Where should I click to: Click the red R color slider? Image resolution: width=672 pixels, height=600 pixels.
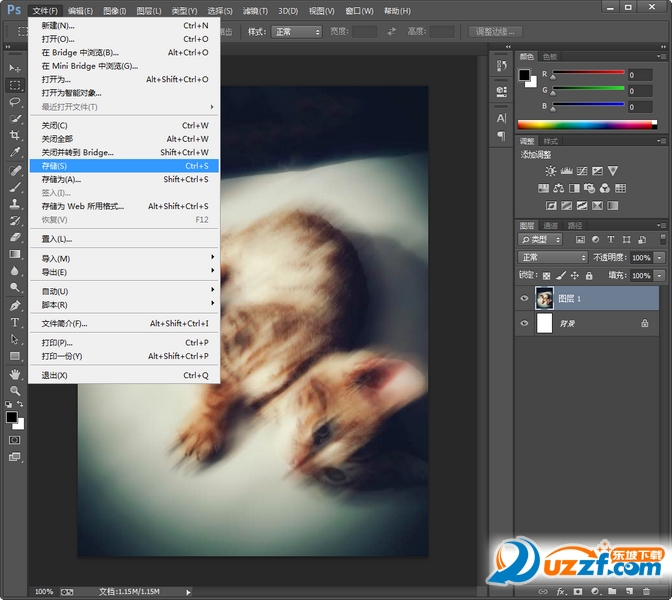click(586, 75)
